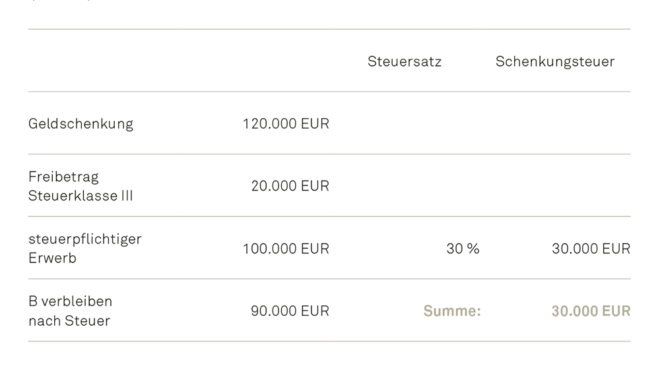Click the text nach Steuer
This screenshot has height=370, width=660.
tap(69, 321)
